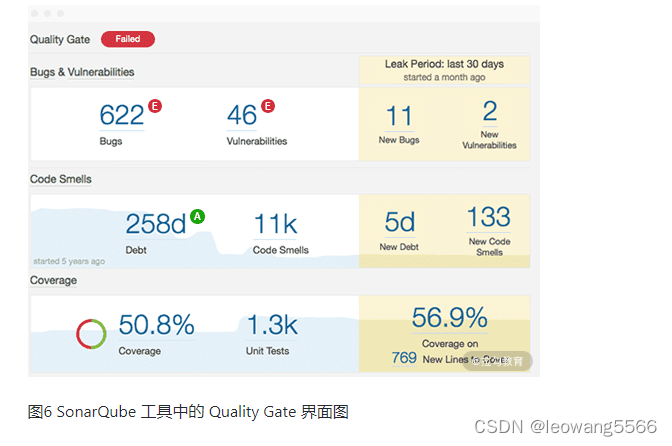Click the 'started a month ago' text

click(444, 77)
